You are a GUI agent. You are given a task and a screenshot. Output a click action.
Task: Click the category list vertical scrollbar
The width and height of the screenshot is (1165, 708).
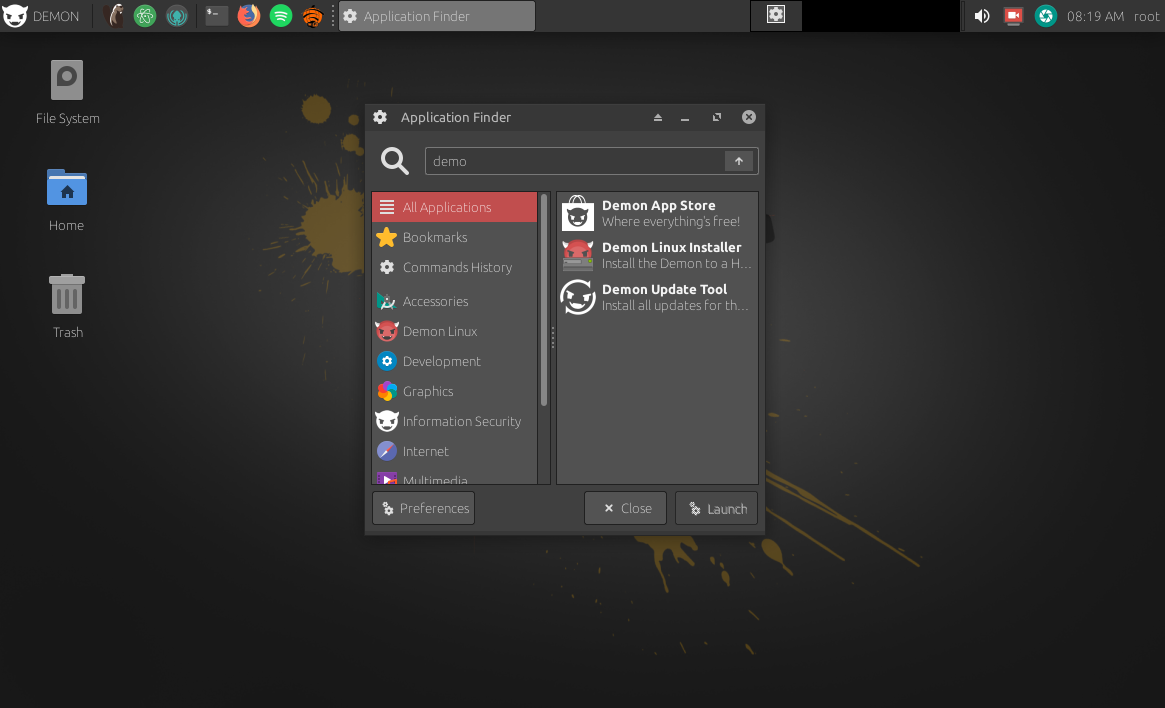(x=544, y=300)
